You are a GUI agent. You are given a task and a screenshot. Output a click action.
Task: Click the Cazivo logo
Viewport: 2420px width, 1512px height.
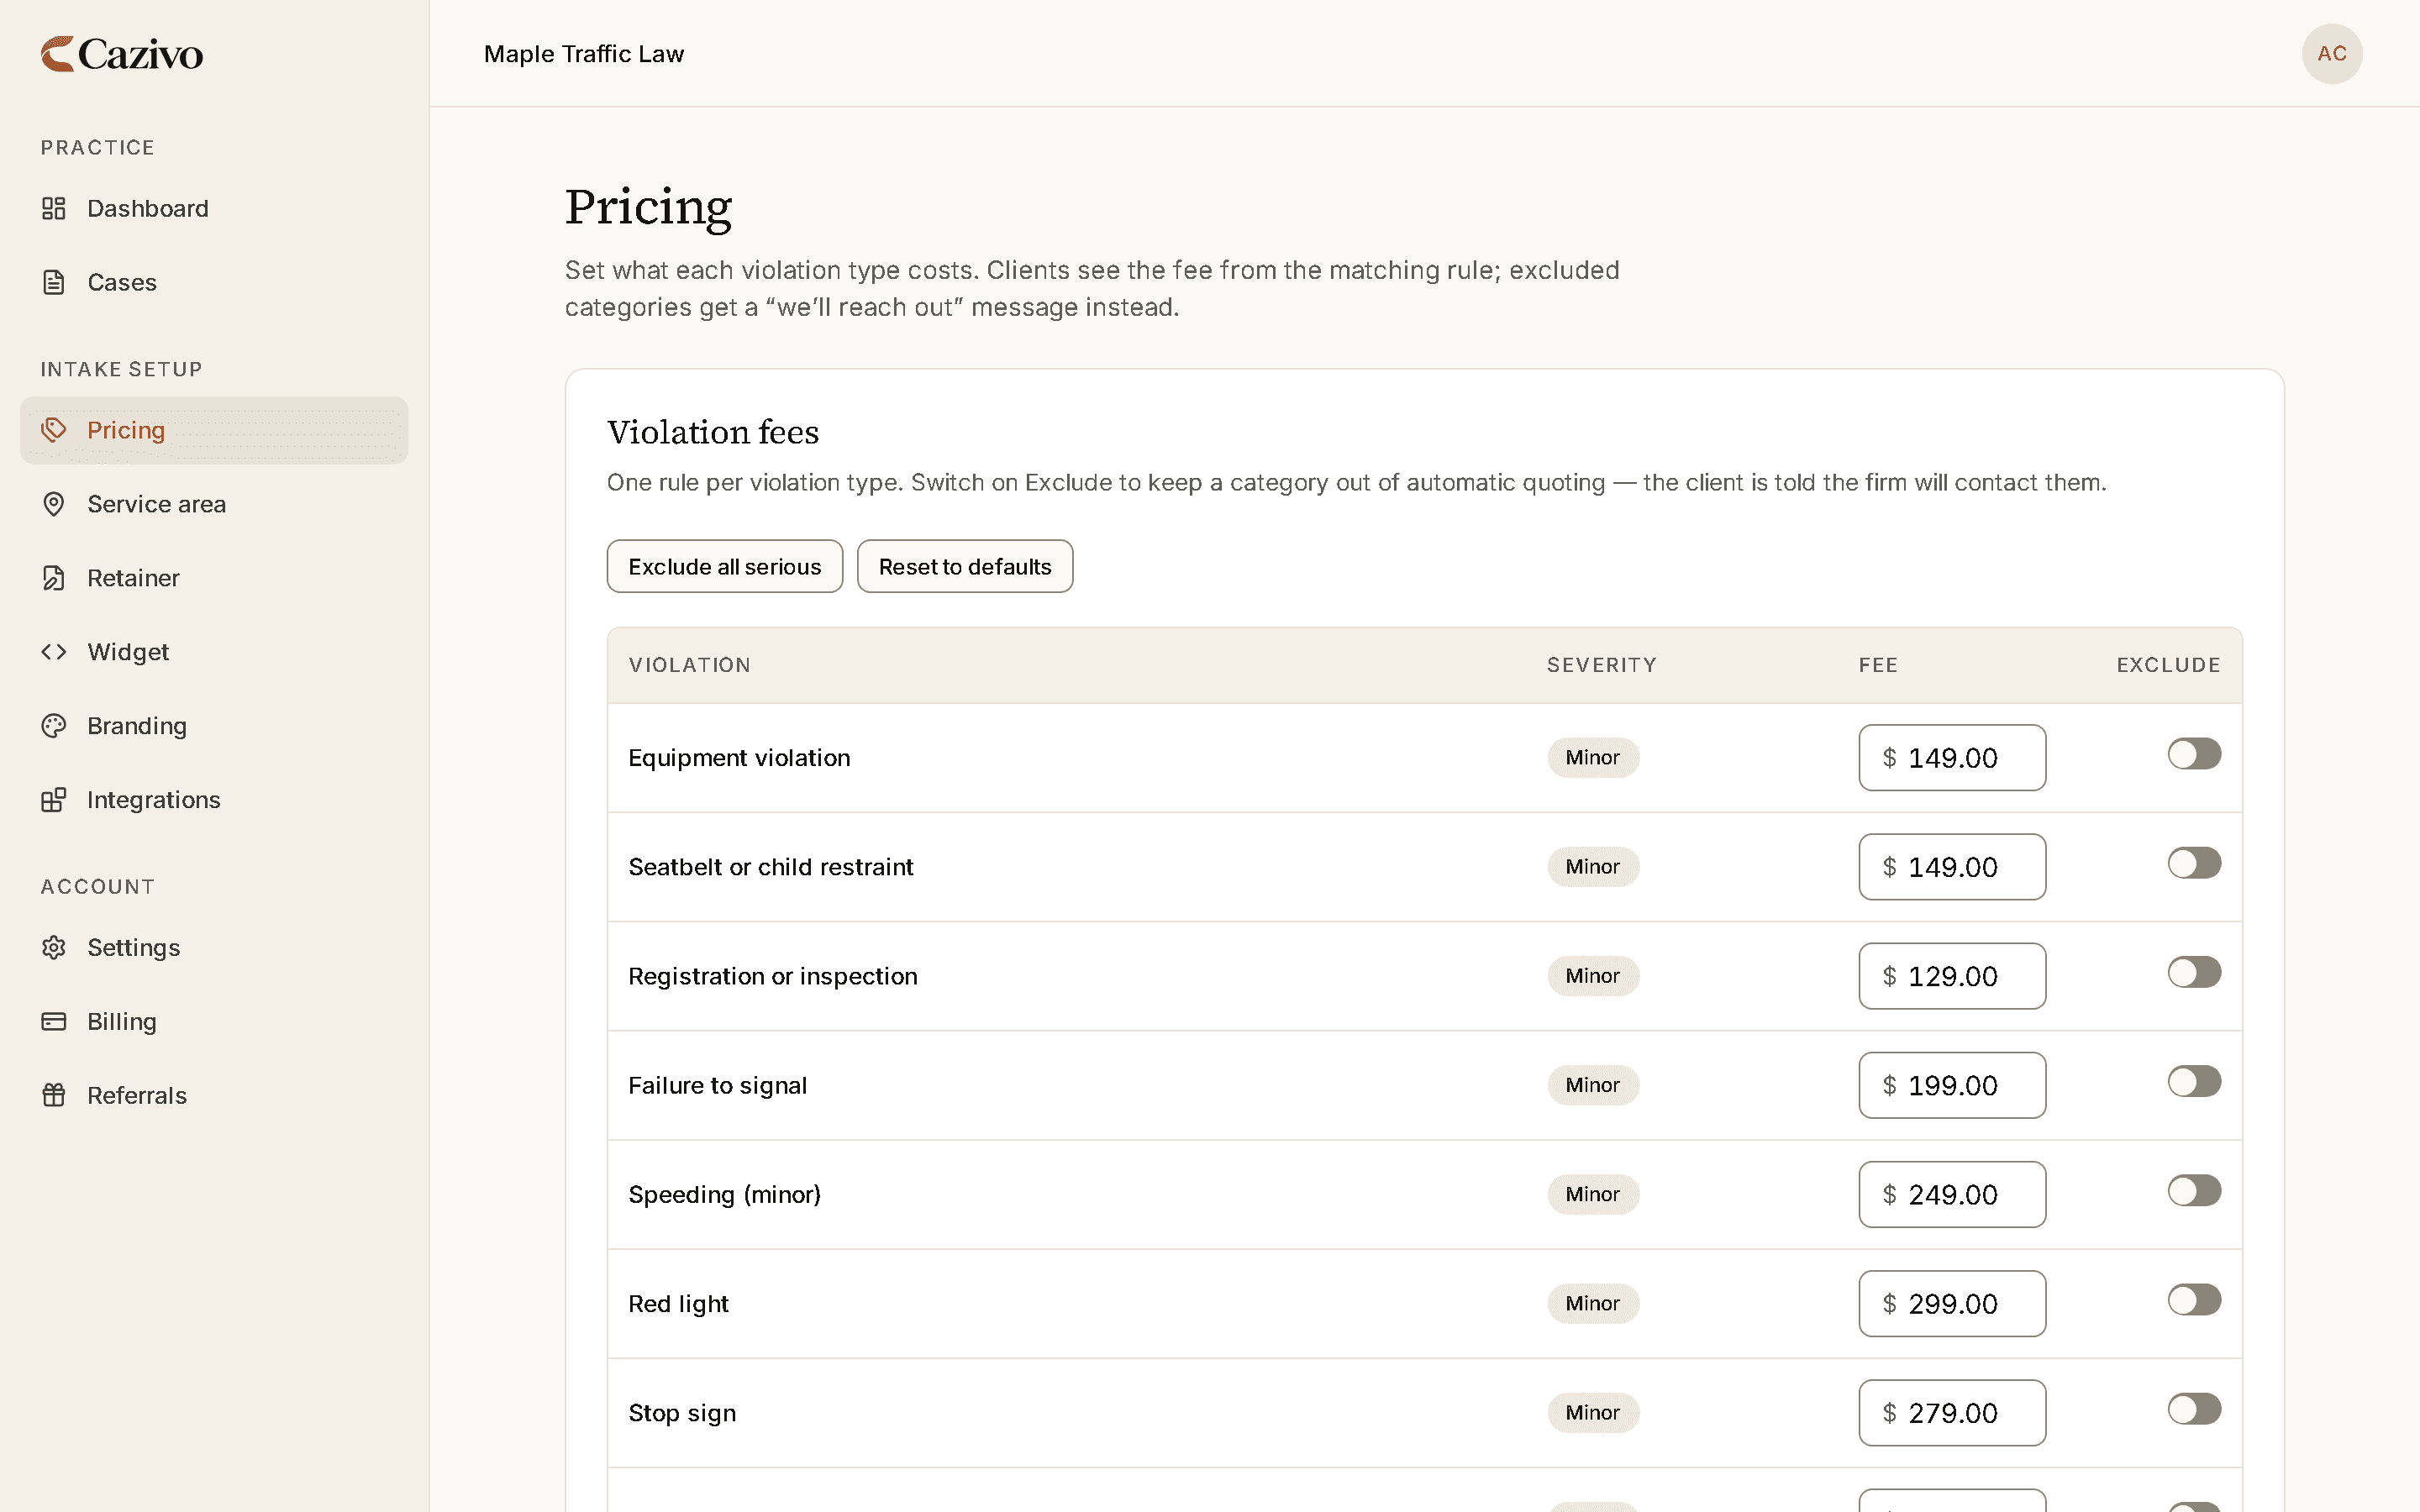tap(121, 54)
